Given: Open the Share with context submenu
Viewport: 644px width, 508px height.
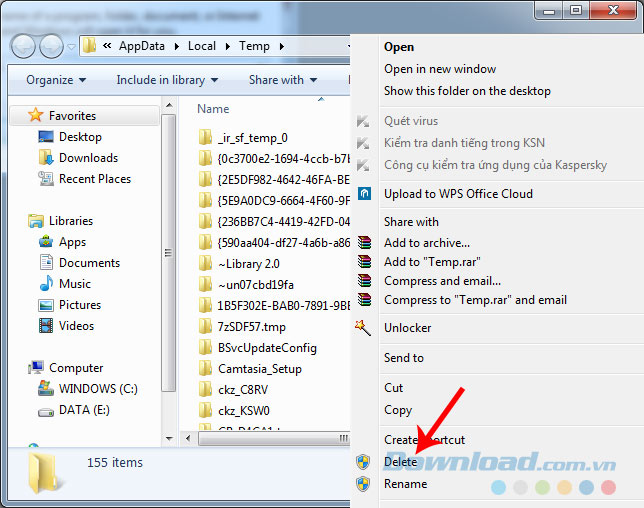Looking at the screenshot, I should point(411,222).
